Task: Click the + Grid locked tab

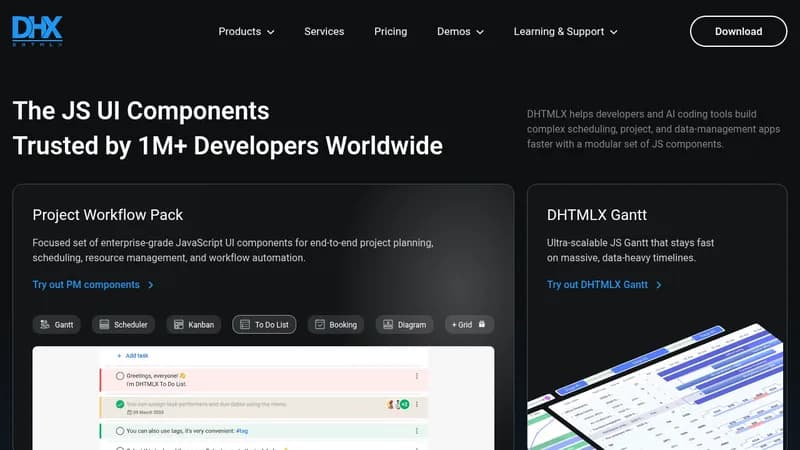Action: pyautogui.click(x=469, y=324)
